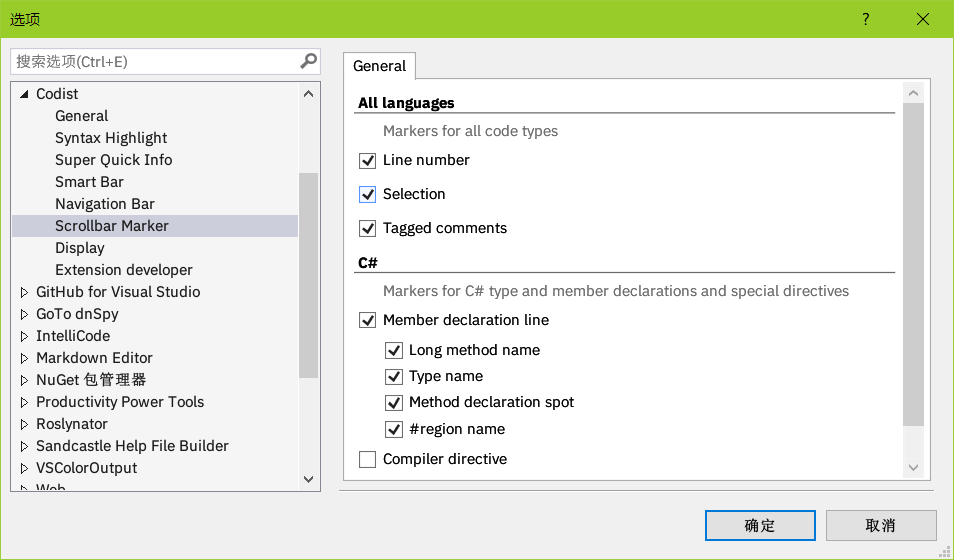Click settings panel scrollbar up arrow
954x560 pixels.
point(913,93)
